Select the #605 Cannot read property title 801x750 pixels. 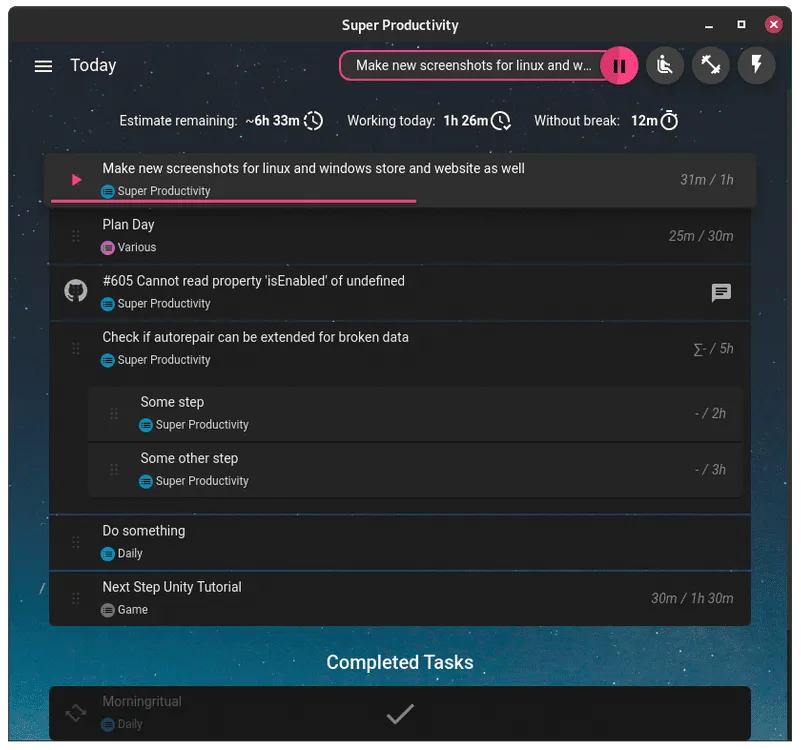[253, 281]
